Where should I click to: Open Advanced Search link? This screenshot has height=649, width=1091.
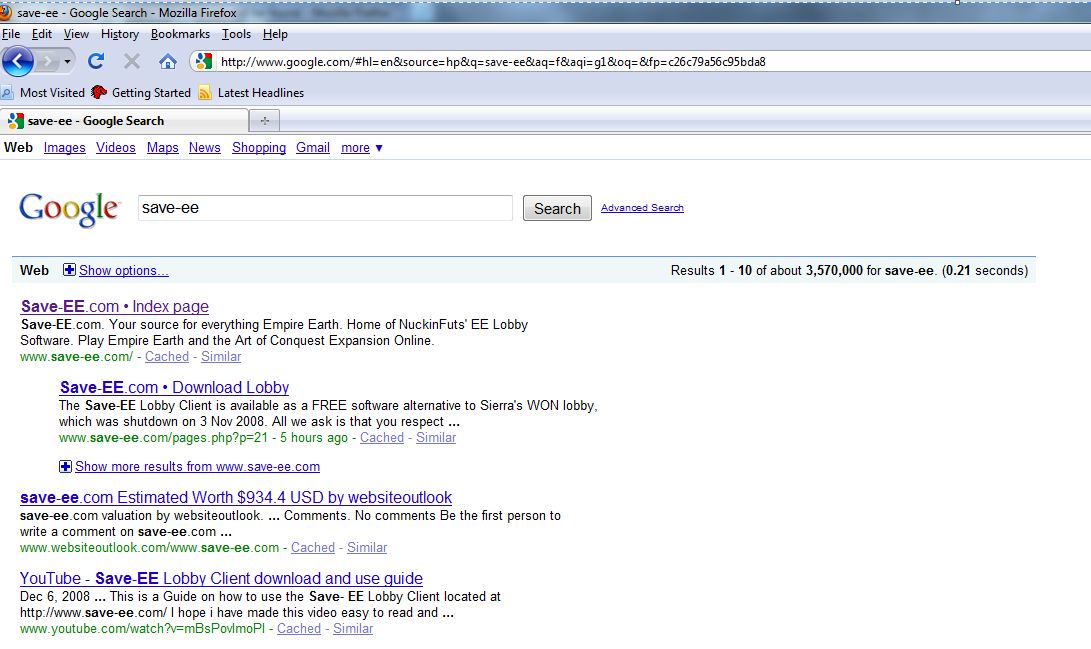[x=642, y=208]
